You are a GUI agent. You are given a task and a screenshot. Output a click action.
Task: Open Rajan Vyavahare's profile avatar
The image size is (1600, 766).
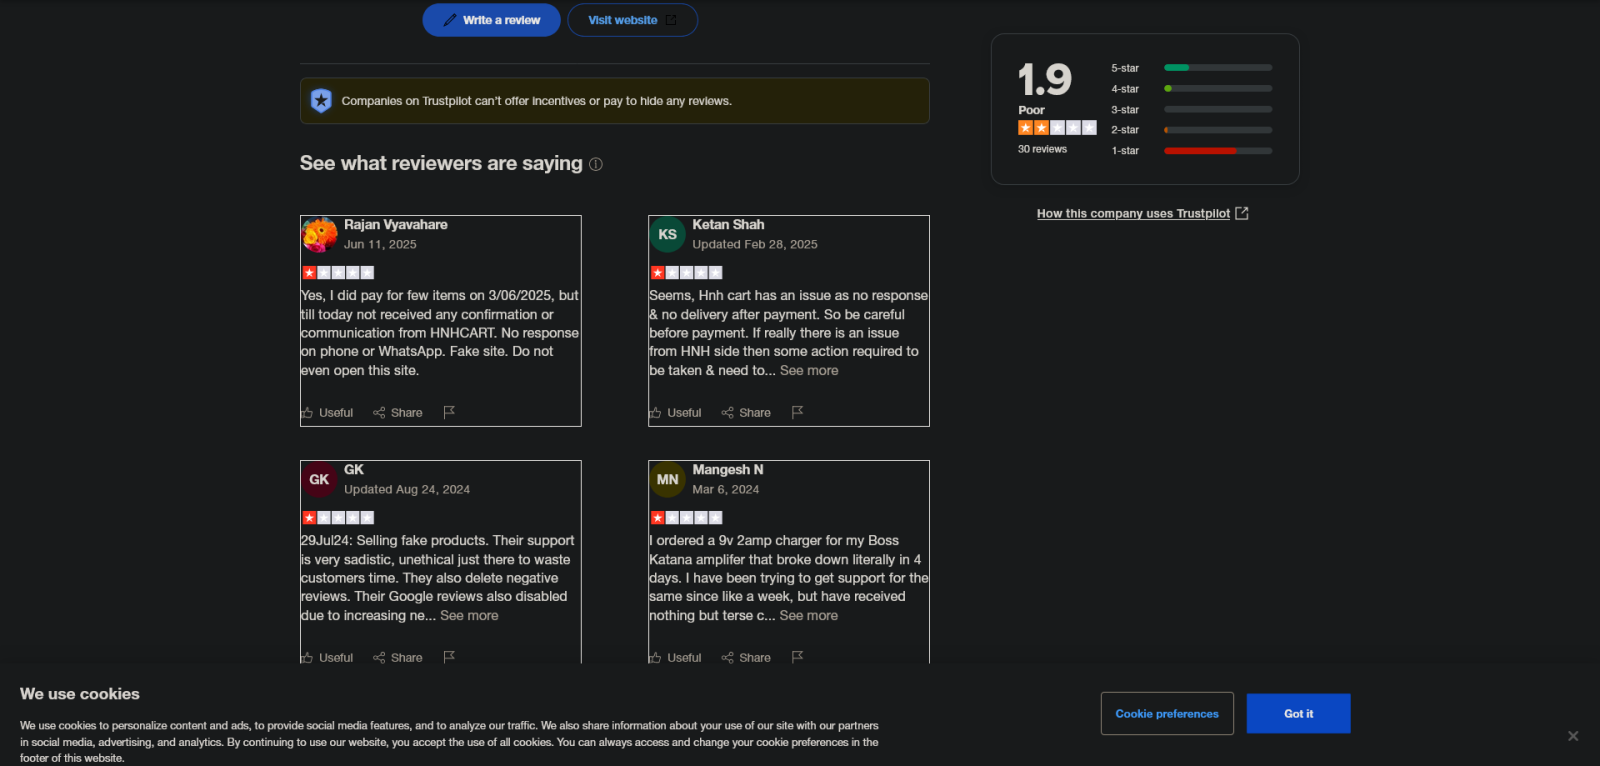pos(320,235)
